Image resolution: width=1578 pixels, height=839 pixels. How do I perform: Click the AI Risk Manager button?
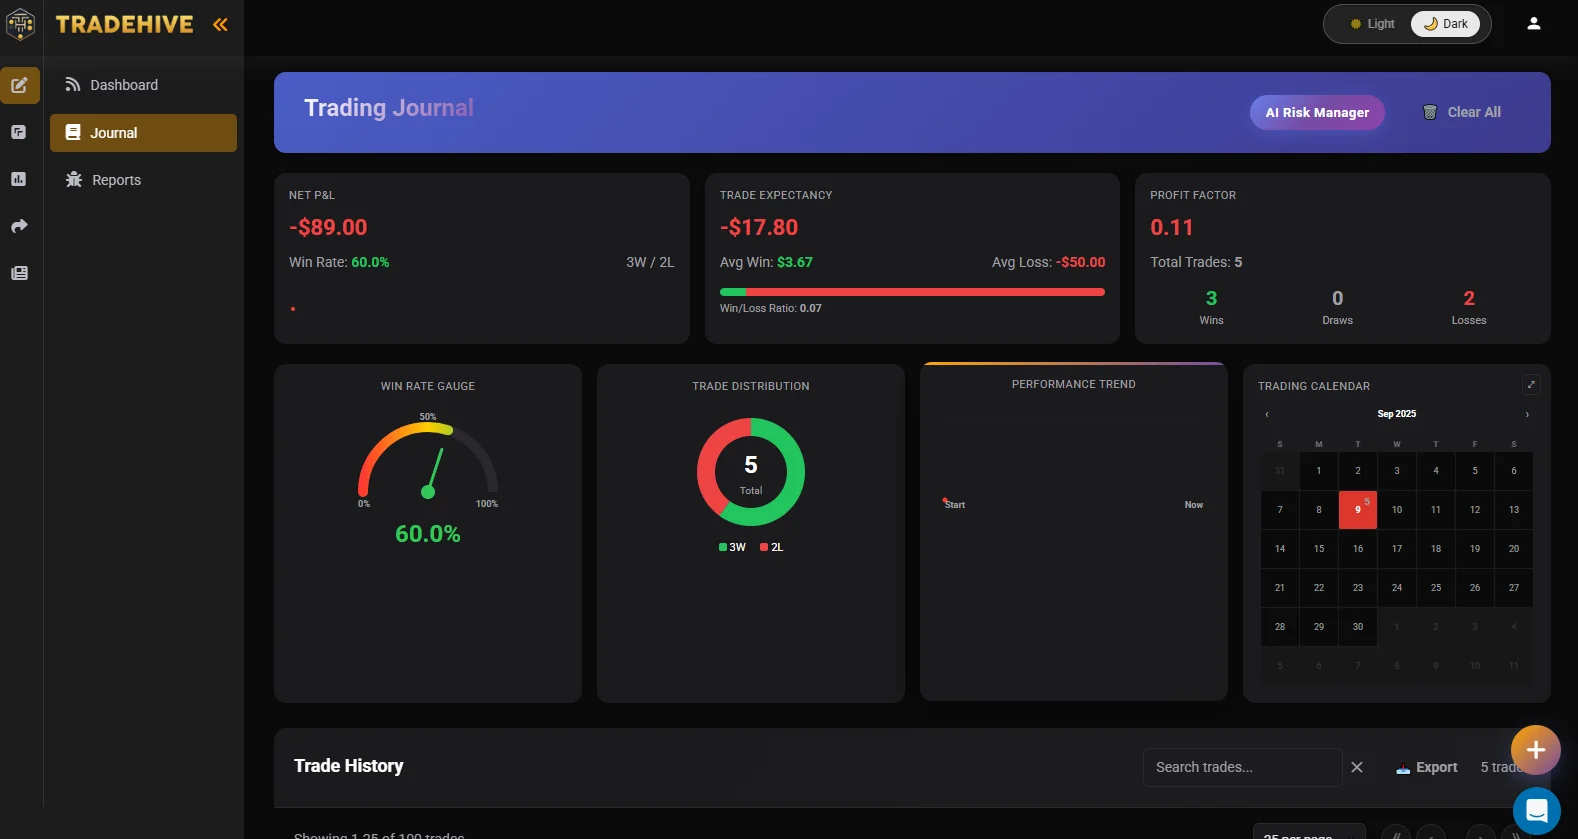click(x=1316, y=112)
